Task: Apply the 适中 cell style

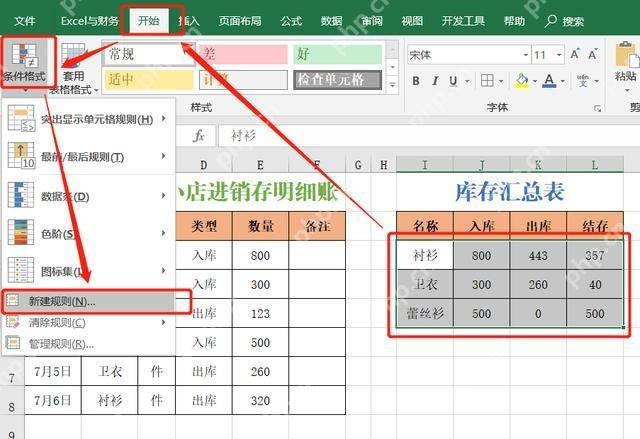Action: [149, 80]
